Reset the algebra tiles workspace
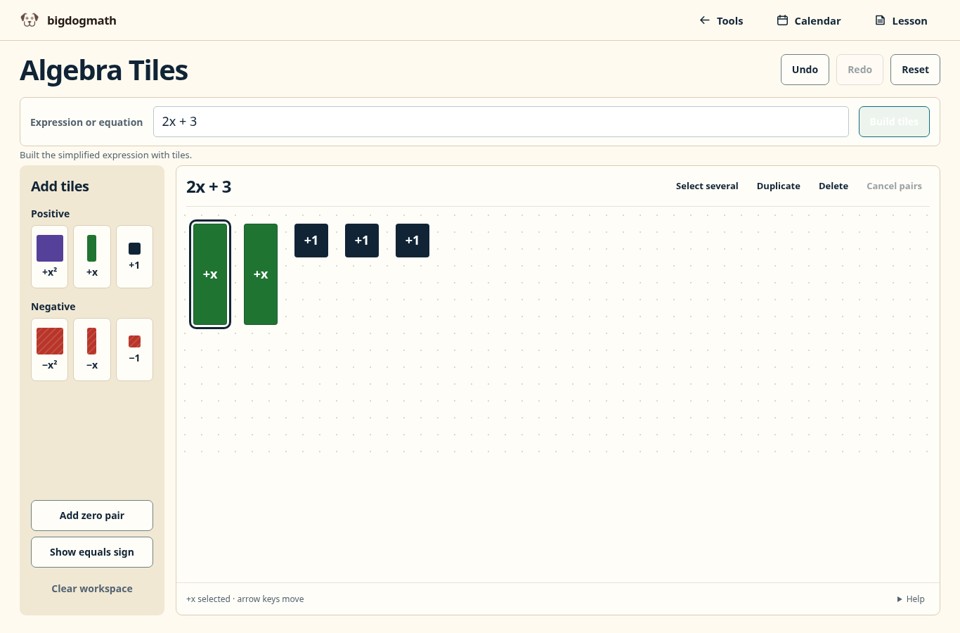 coord(915,70)
